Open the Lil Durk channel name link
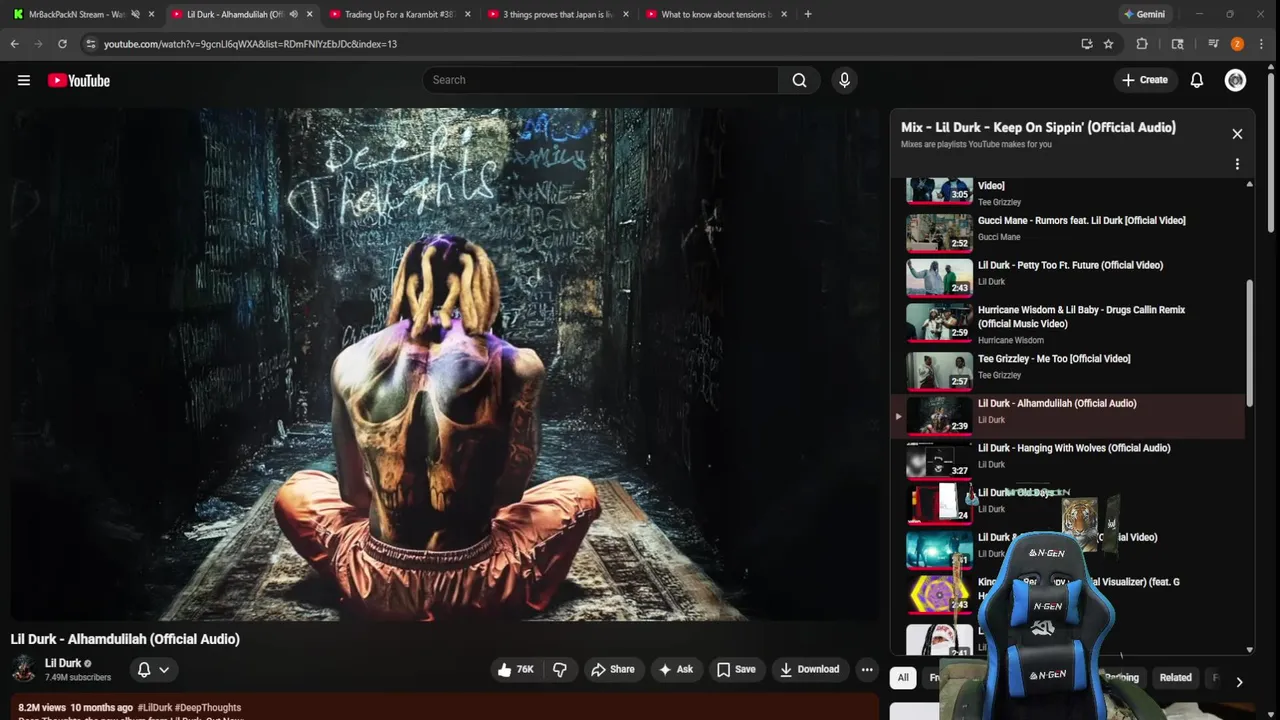This screenshot has width=1280, height=720. click(x=63, y=663)
